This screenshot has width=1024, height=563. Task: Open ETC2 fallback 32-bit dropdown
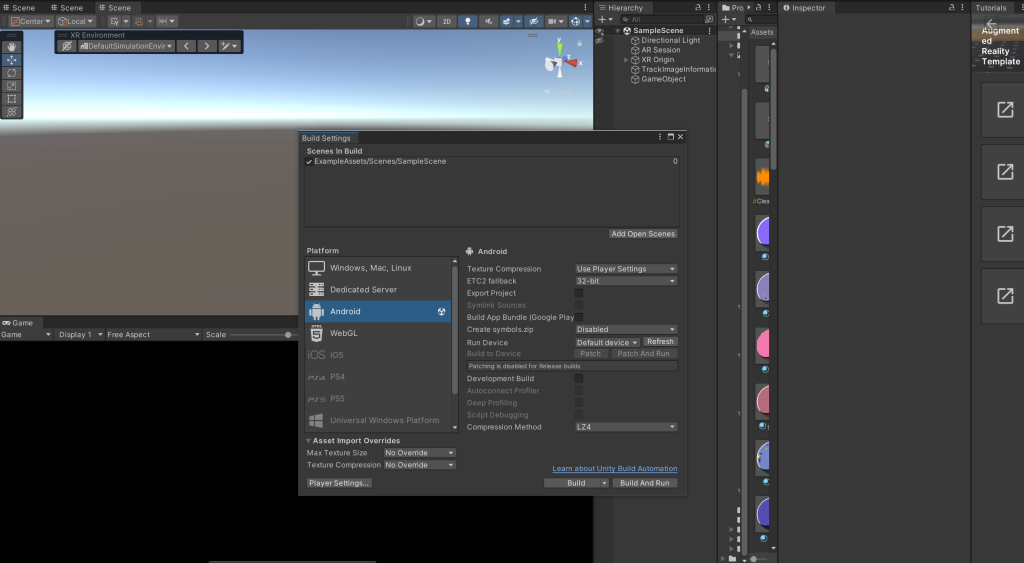pyautogui.click(x=626, y=282)
